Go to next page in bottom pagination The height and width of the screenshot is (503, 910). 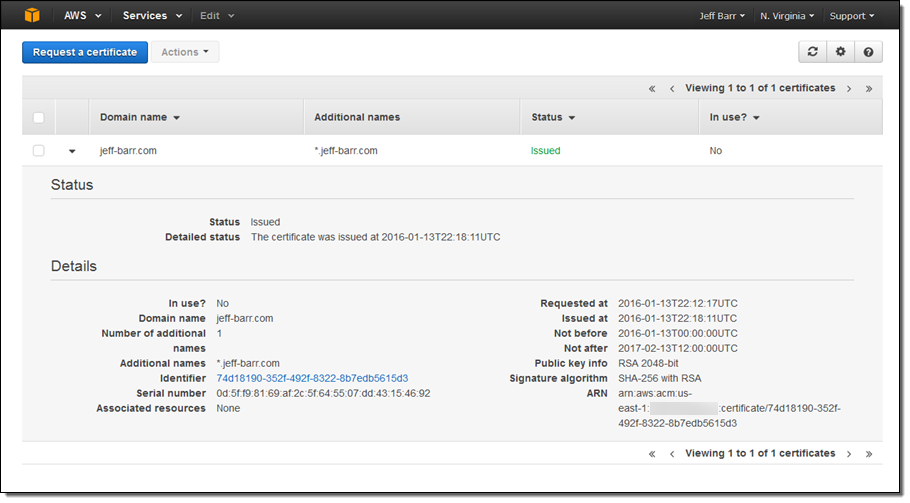click(x=849, y=454)
